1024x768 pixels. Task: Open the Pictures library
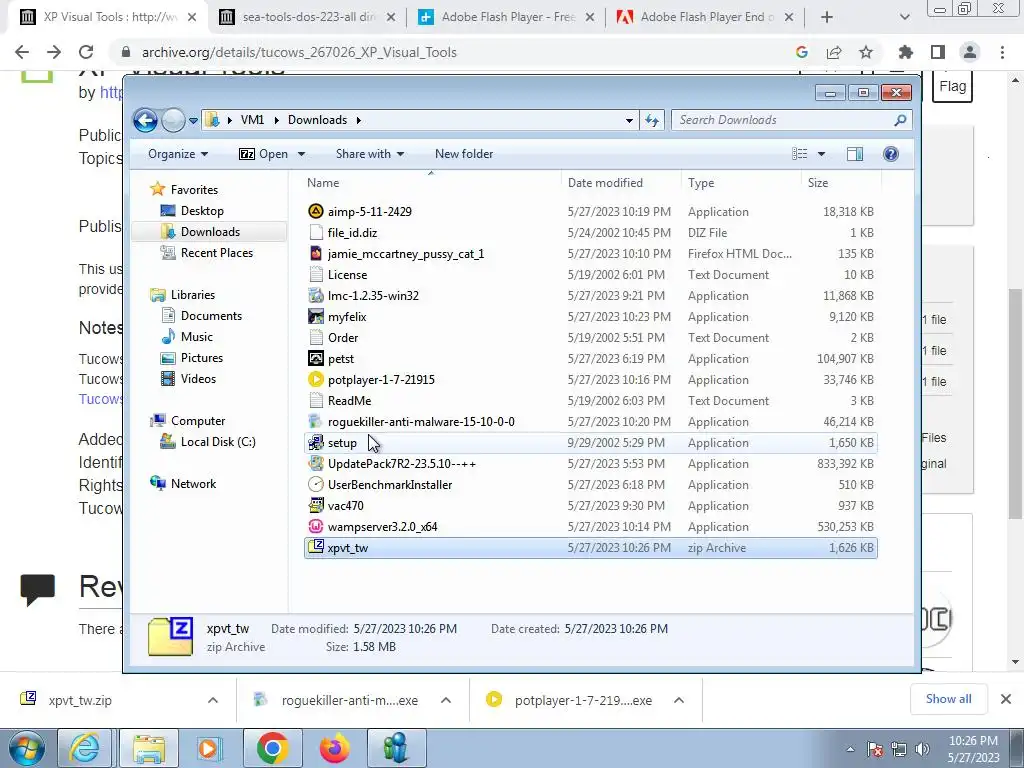(201, 358)
